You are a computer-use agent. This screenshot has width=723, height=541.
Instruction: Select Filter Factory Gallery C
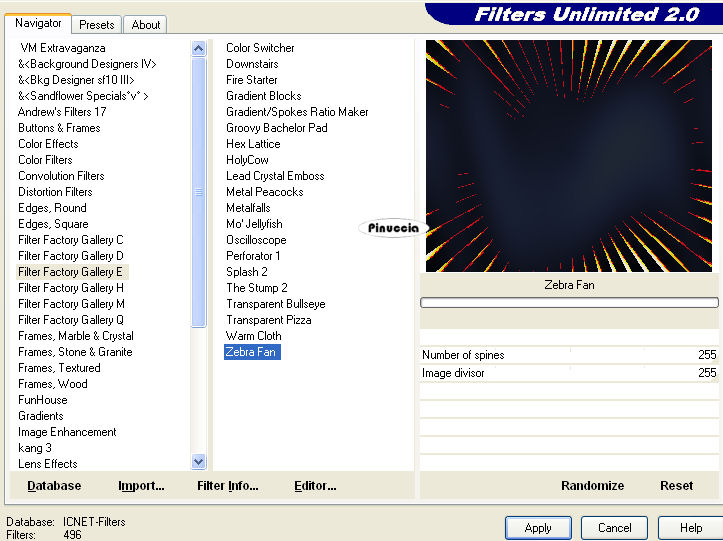coord(71,240)
